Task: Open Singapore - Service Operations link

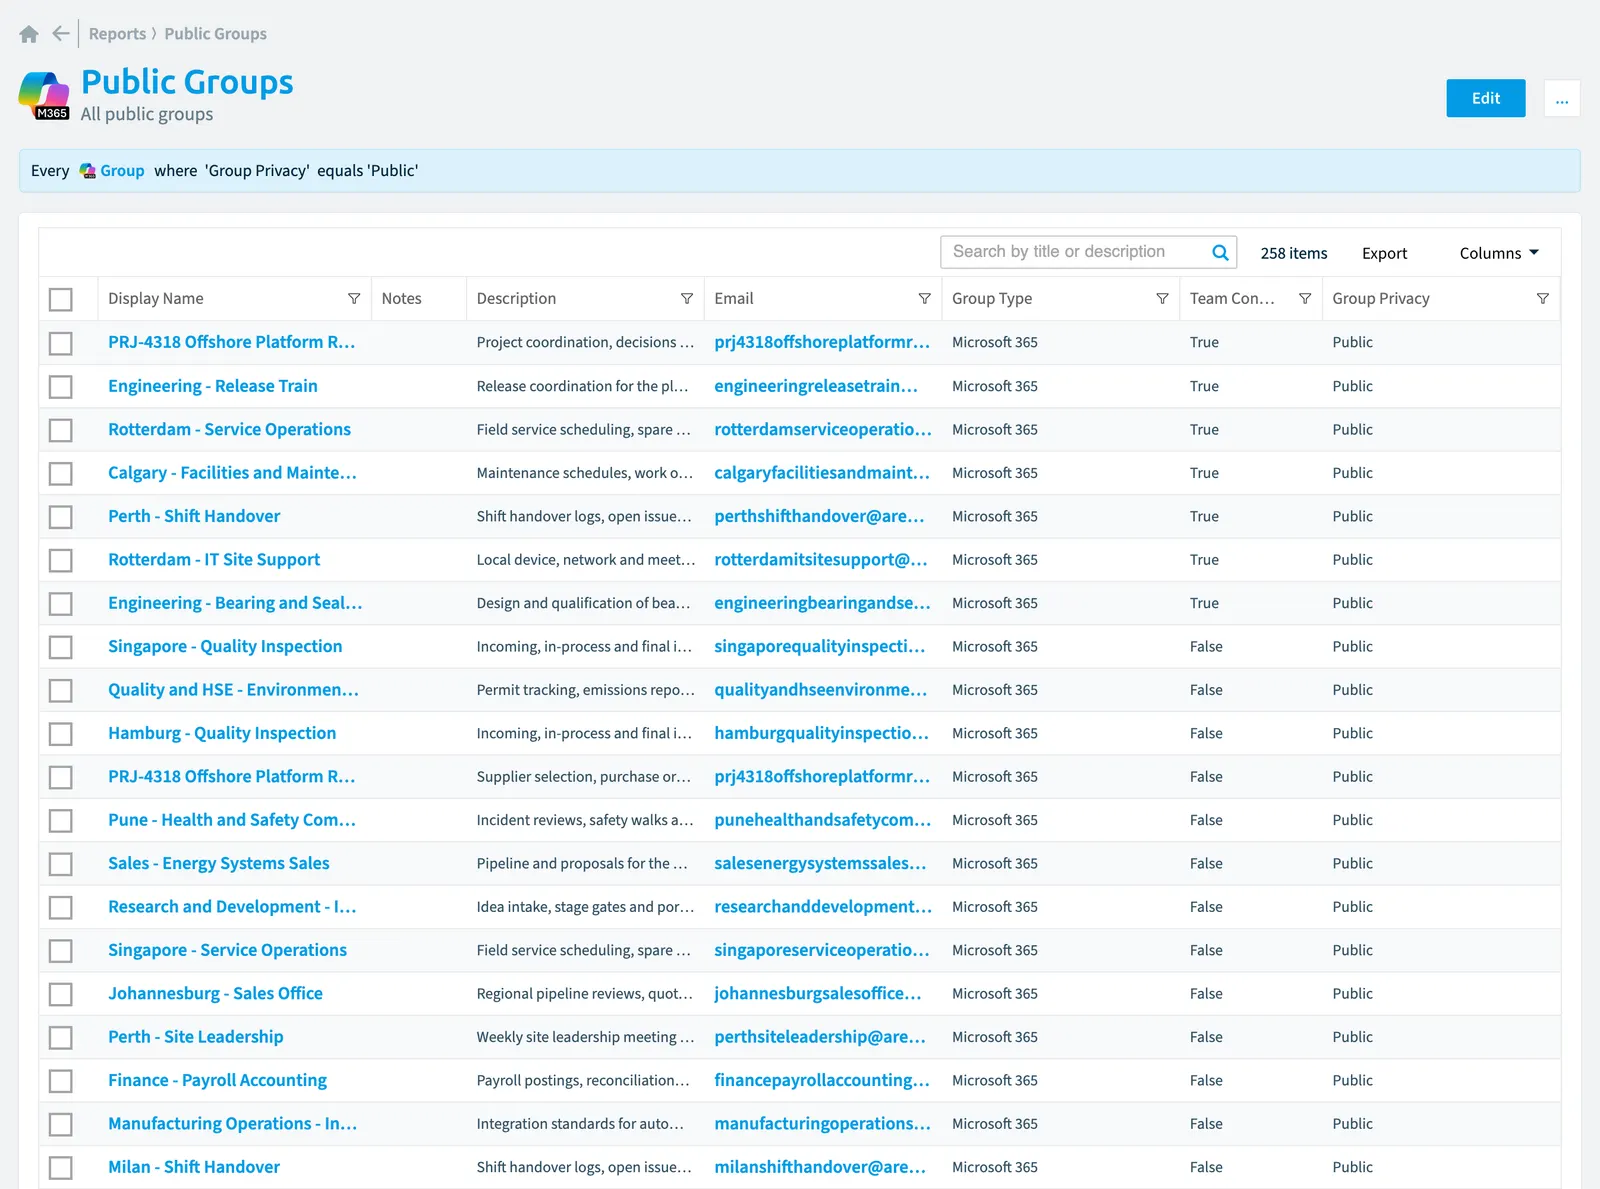Action: click(227, 950)
